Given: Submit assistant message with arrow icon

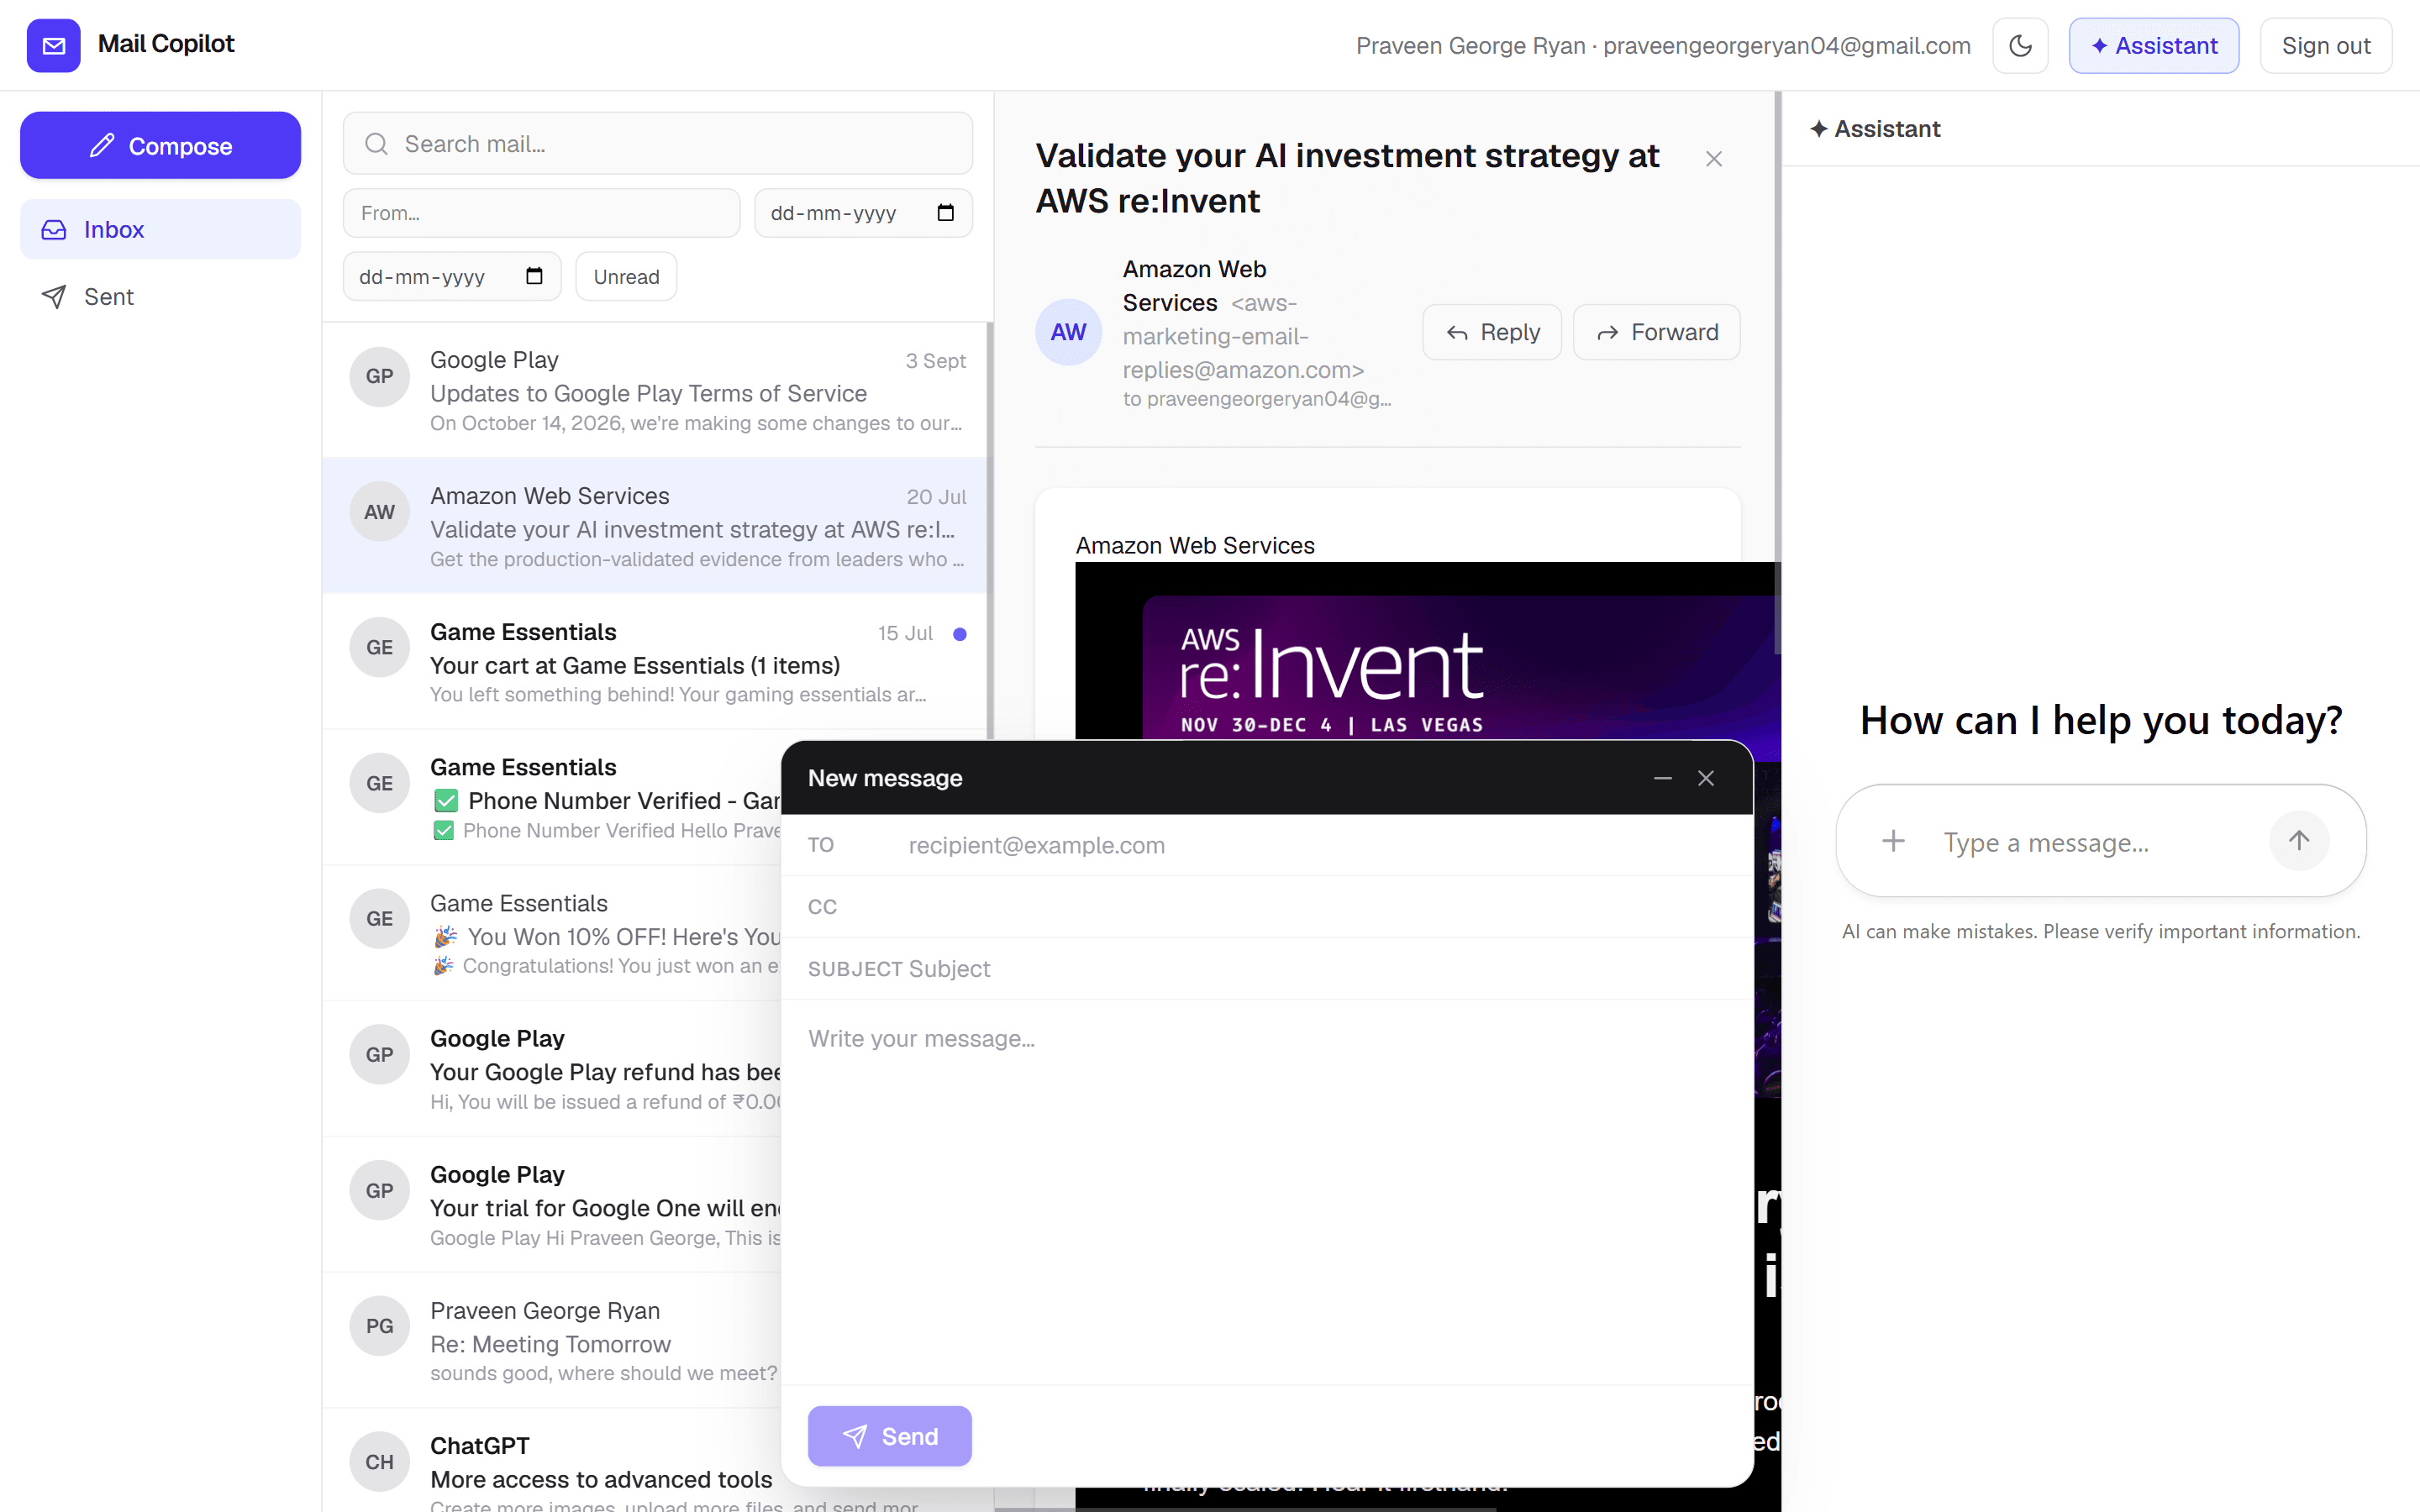Looking at the screenshot, I should (x=2299, y=840).
